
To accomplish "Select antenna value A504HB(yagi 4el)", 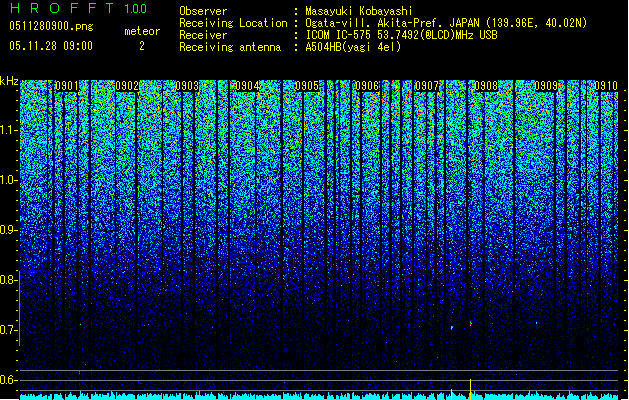I will point(353,47).
